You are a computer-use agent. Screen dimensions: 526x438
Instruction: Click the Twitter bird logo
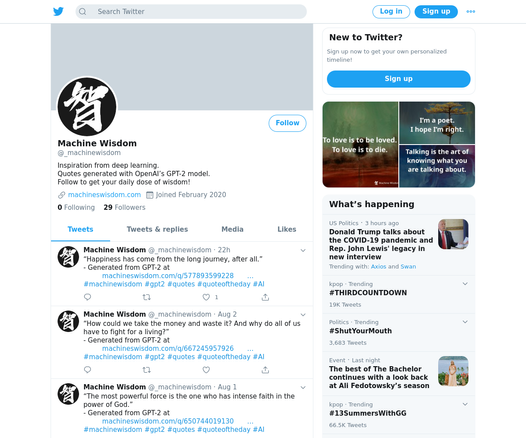point(58,11)
